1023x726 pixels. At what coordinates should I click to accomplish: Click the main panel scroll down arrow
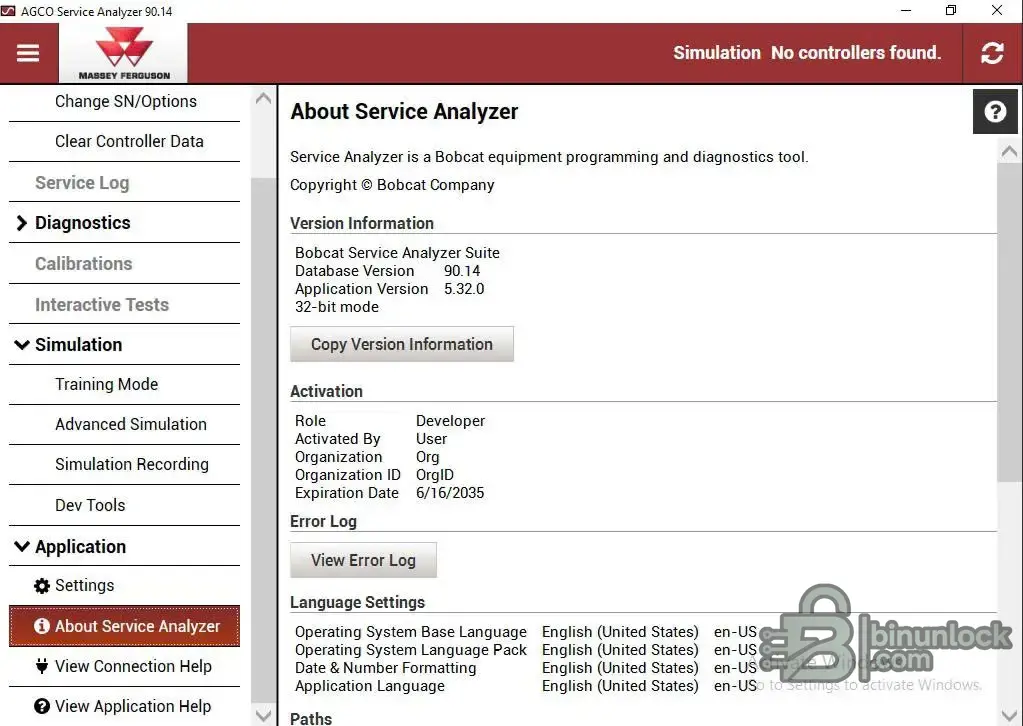click(1009, 714)
